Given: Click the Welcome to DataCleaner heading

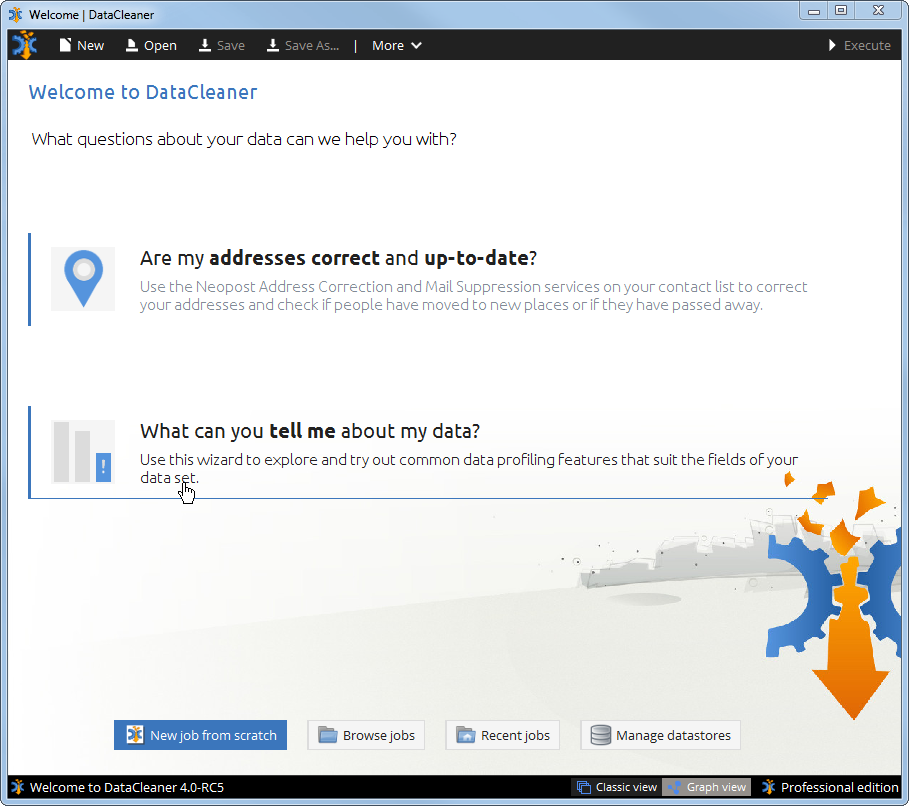Looking at the screenshot, I should [x=143, y=92].
